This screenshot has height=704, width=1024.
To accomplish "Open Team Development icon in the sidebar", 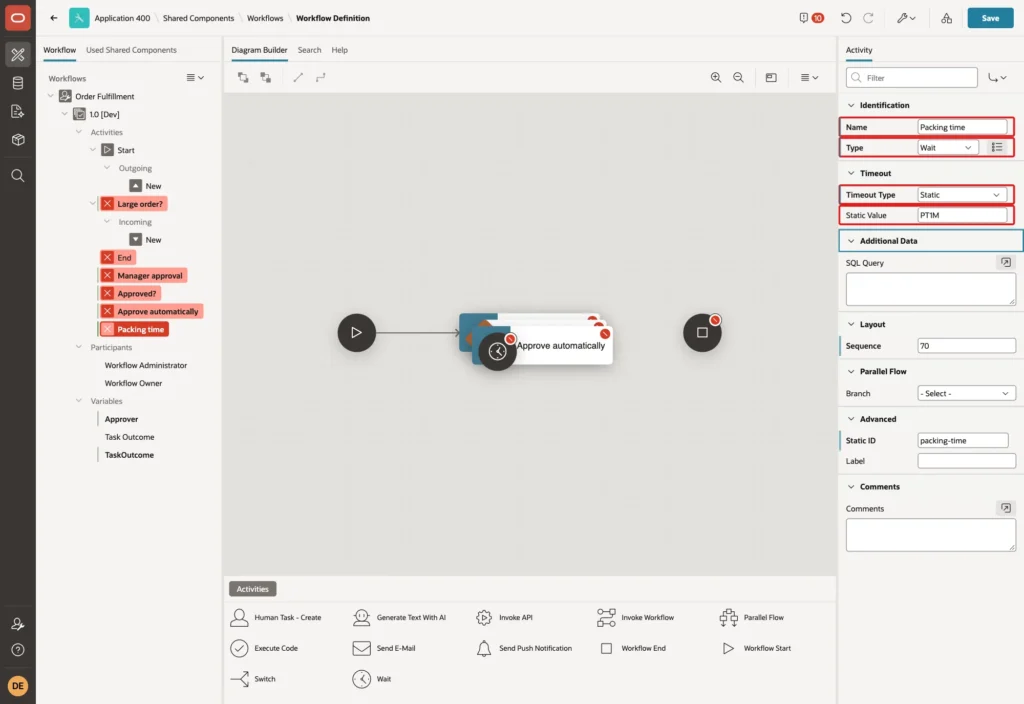I will pos(18,111).
